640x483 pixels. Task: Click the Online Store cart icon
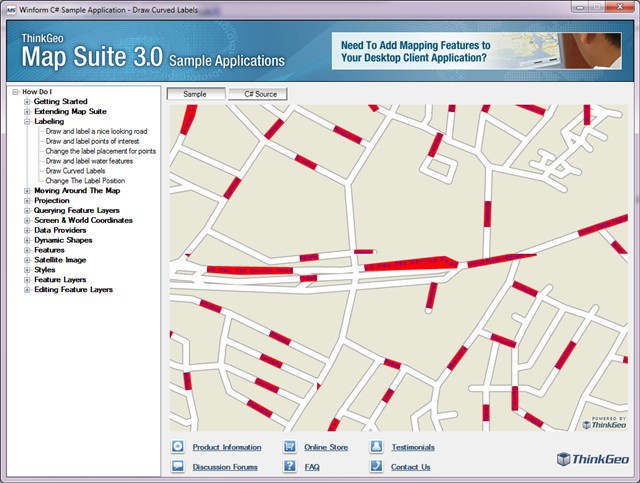[289, 447]
